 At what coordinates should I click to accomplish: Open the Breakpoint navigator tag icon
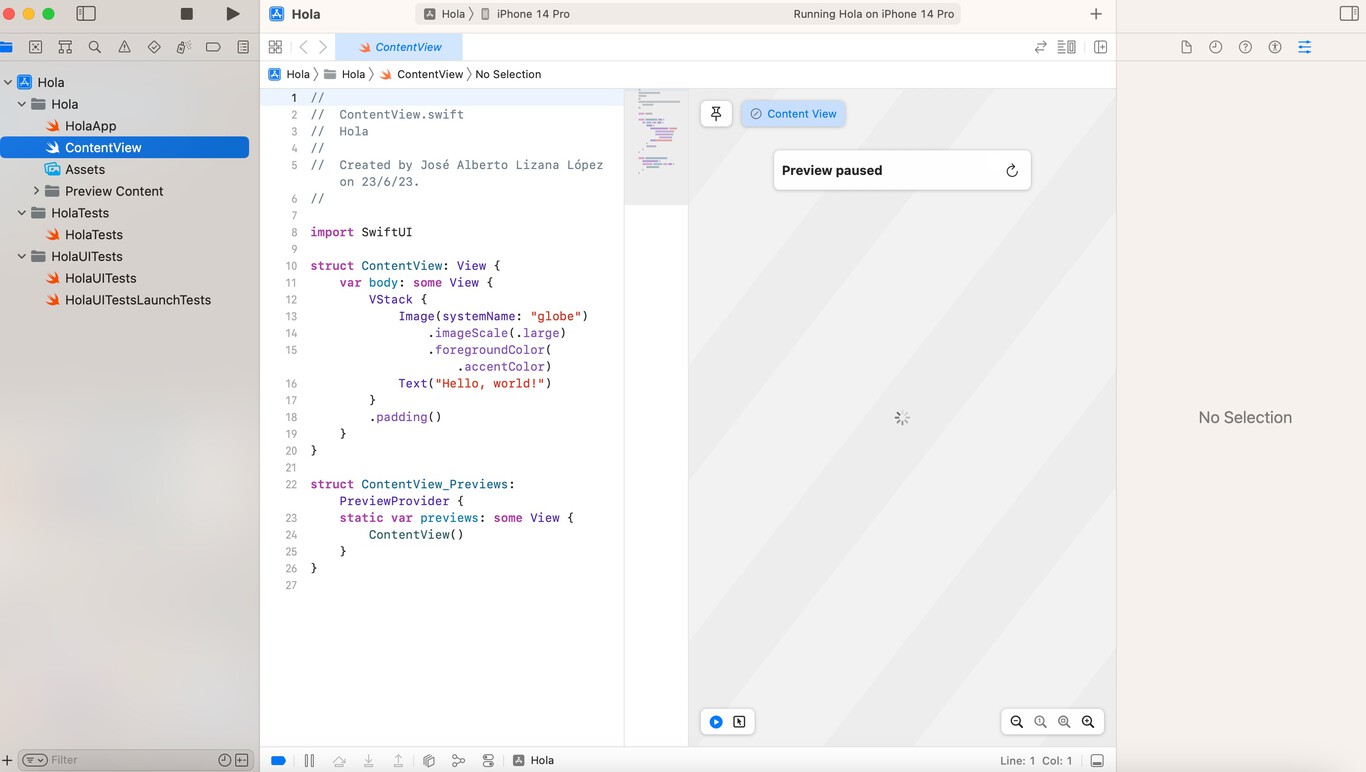point(213,46)
